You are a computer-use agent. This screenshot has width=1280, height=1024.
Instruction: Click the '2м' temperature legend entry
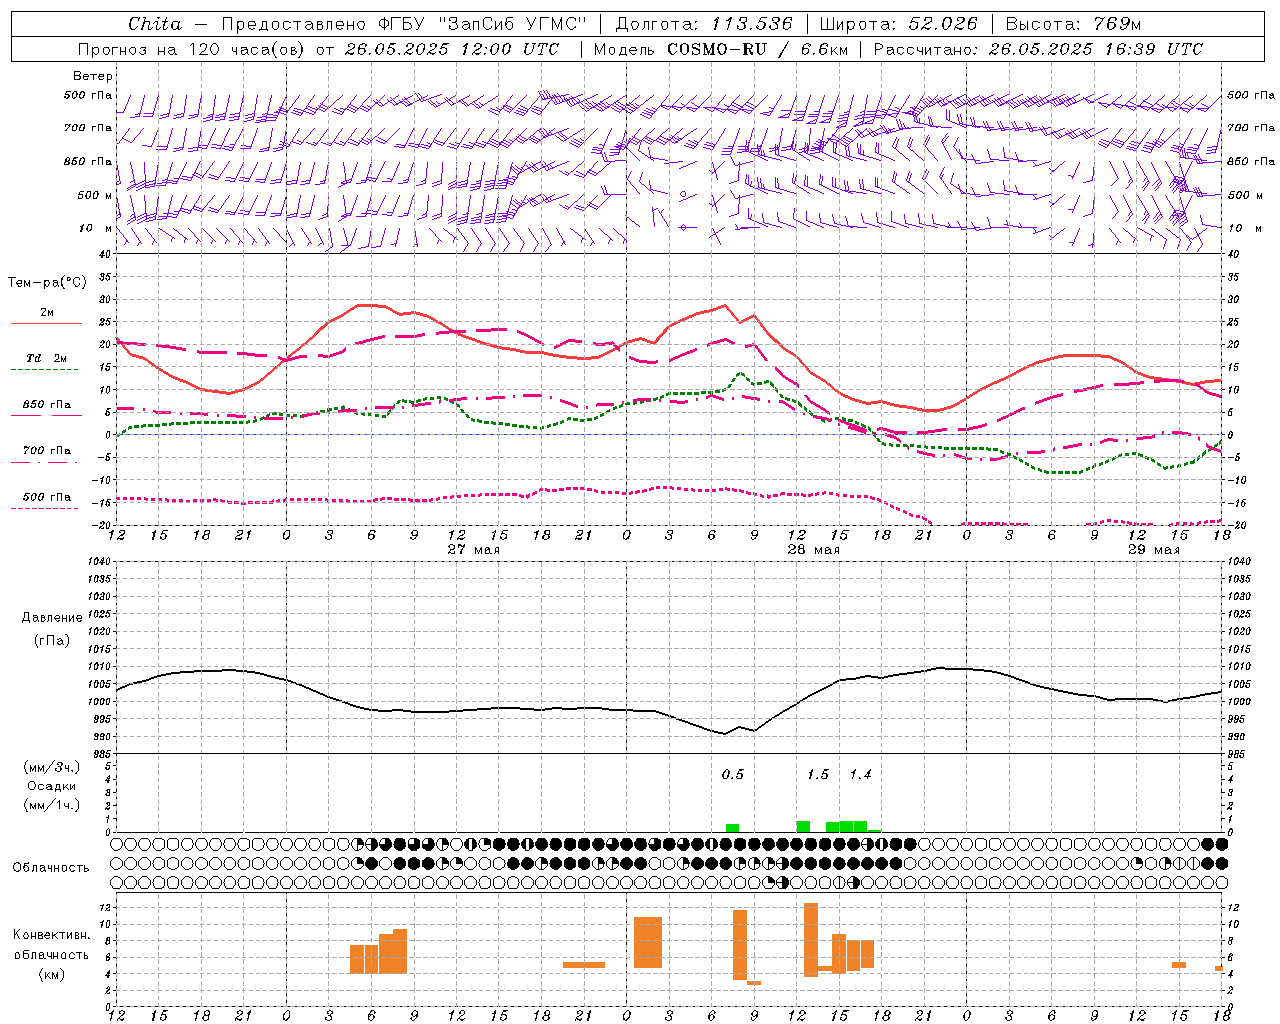47,313
